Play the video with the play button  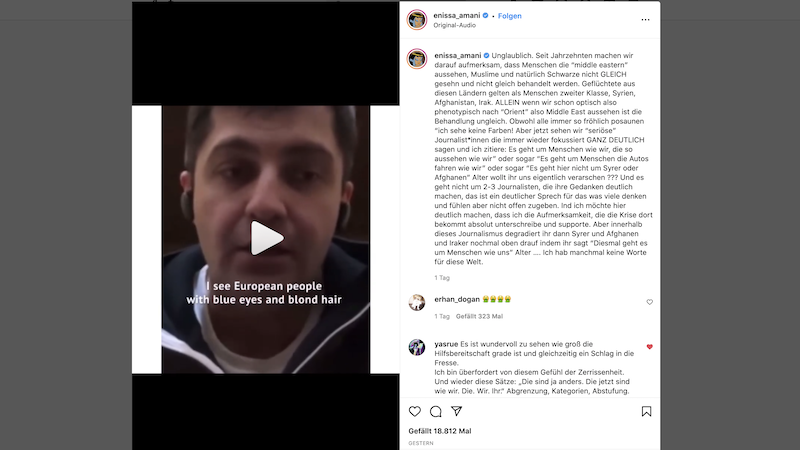click(267, 238)
